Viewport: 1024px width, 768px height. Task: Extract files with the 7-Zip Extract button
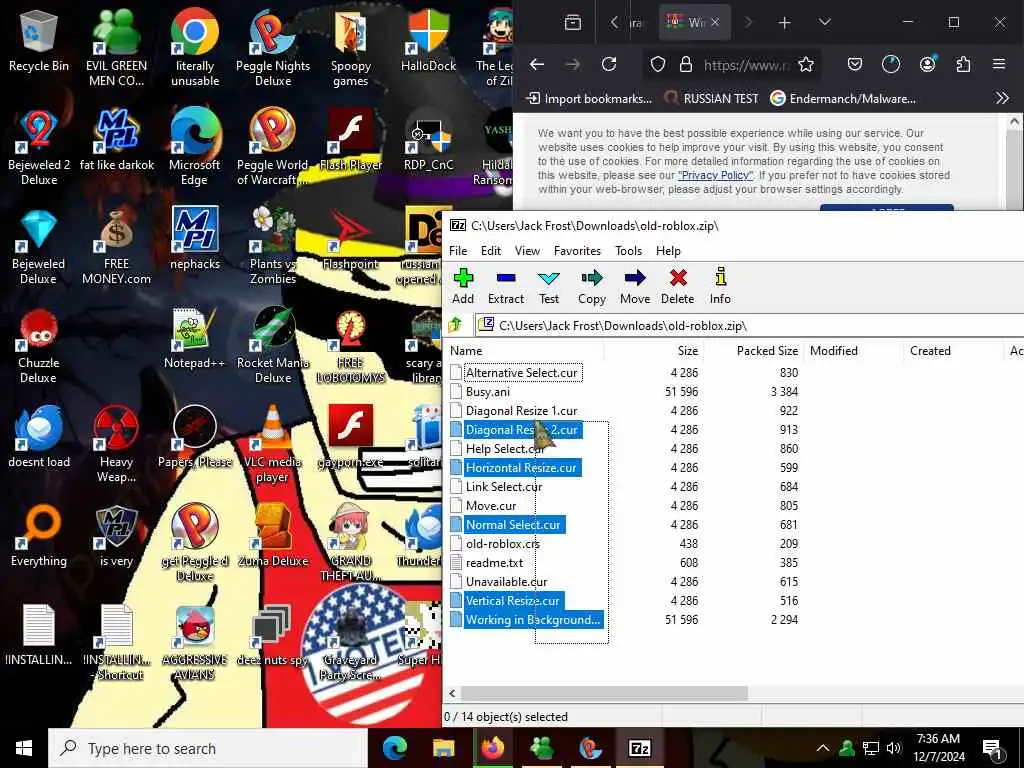(505, 286)
